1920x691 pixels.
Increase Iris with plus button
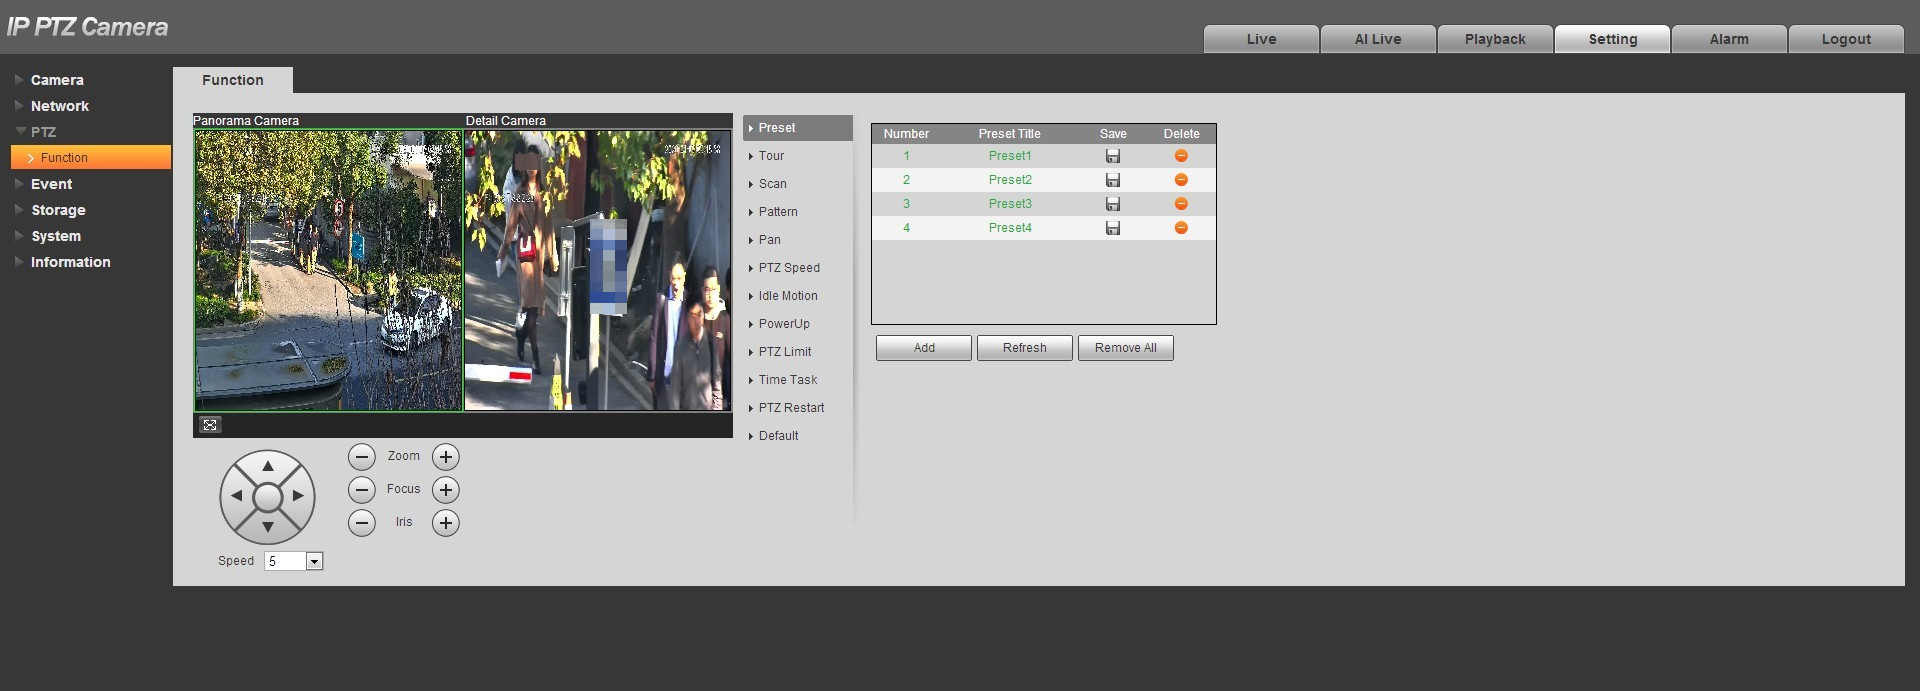[x=446, y=523]
